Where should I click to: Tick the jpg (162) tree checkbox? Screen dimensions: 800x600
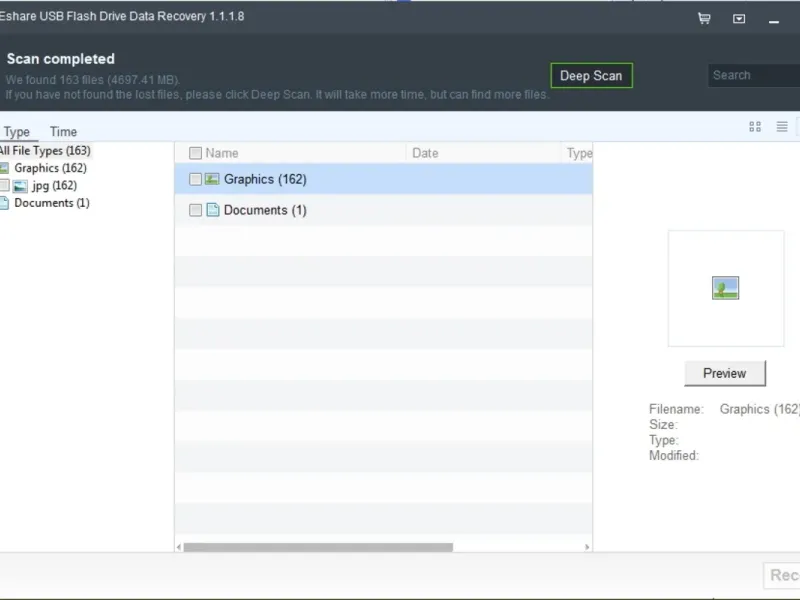[x=5, y=185]
